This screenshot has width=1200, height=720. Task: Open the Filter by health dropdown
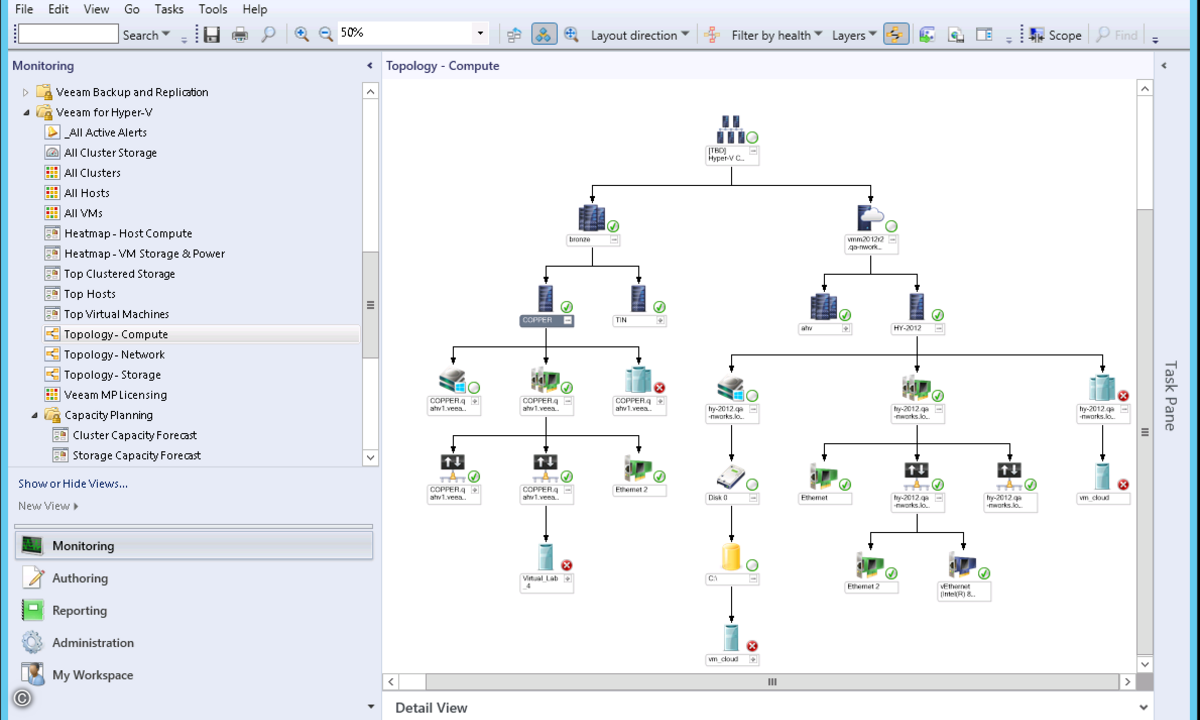point(777,35)
